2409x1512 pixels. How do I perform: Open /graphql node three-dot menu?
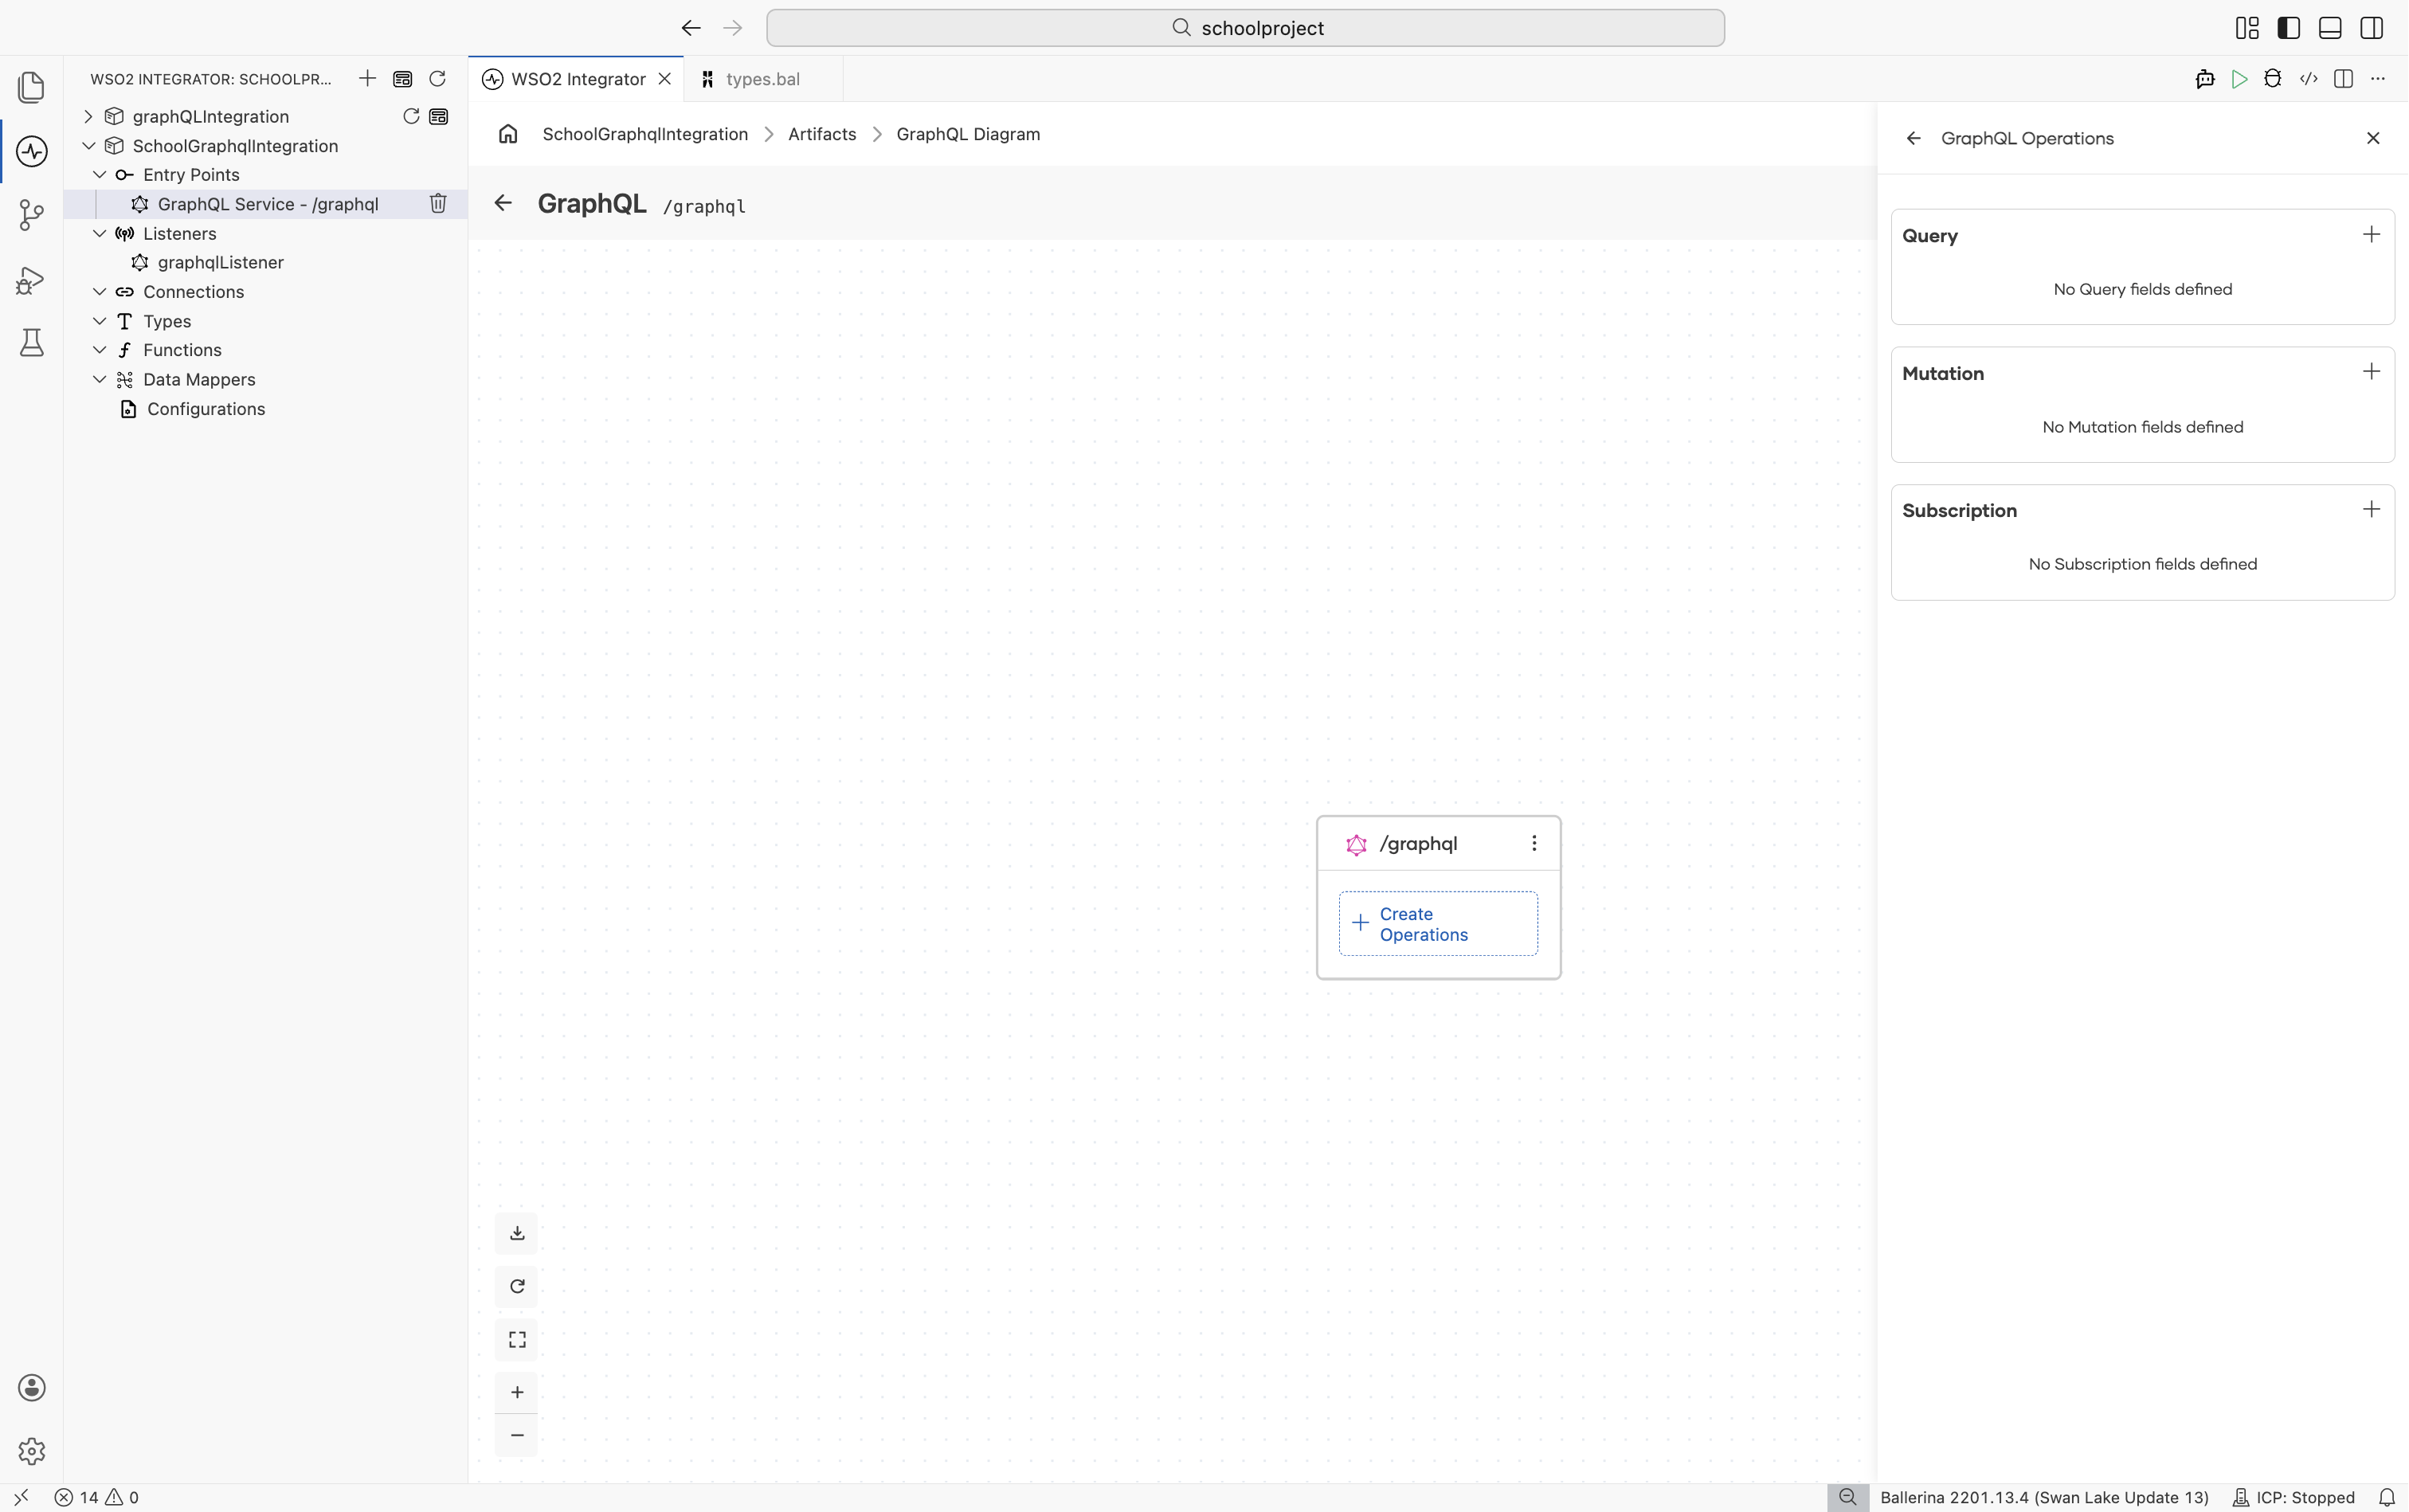point(1533,843)
